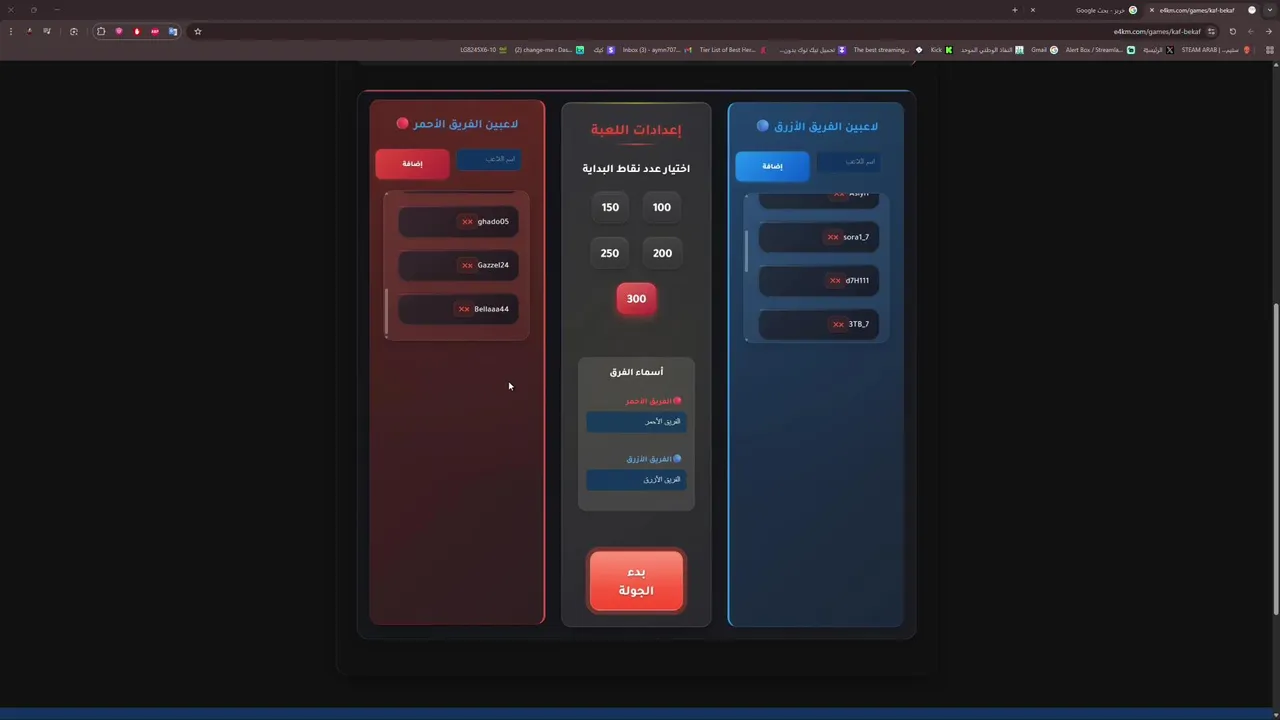Select 200 starting points
The width and height of the screenshot is (1280, 720).
(x=662, y=253)
